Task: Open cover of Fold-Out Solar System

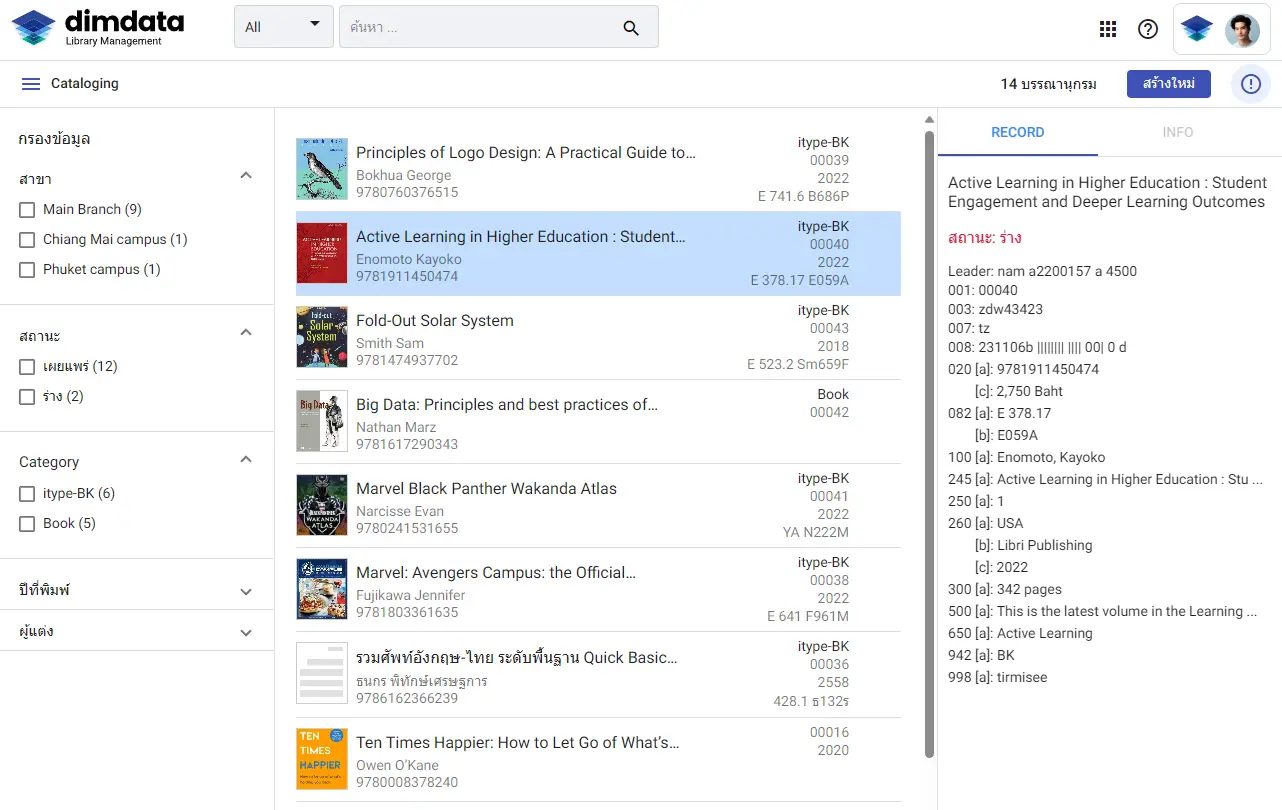Action: (322, 337)
